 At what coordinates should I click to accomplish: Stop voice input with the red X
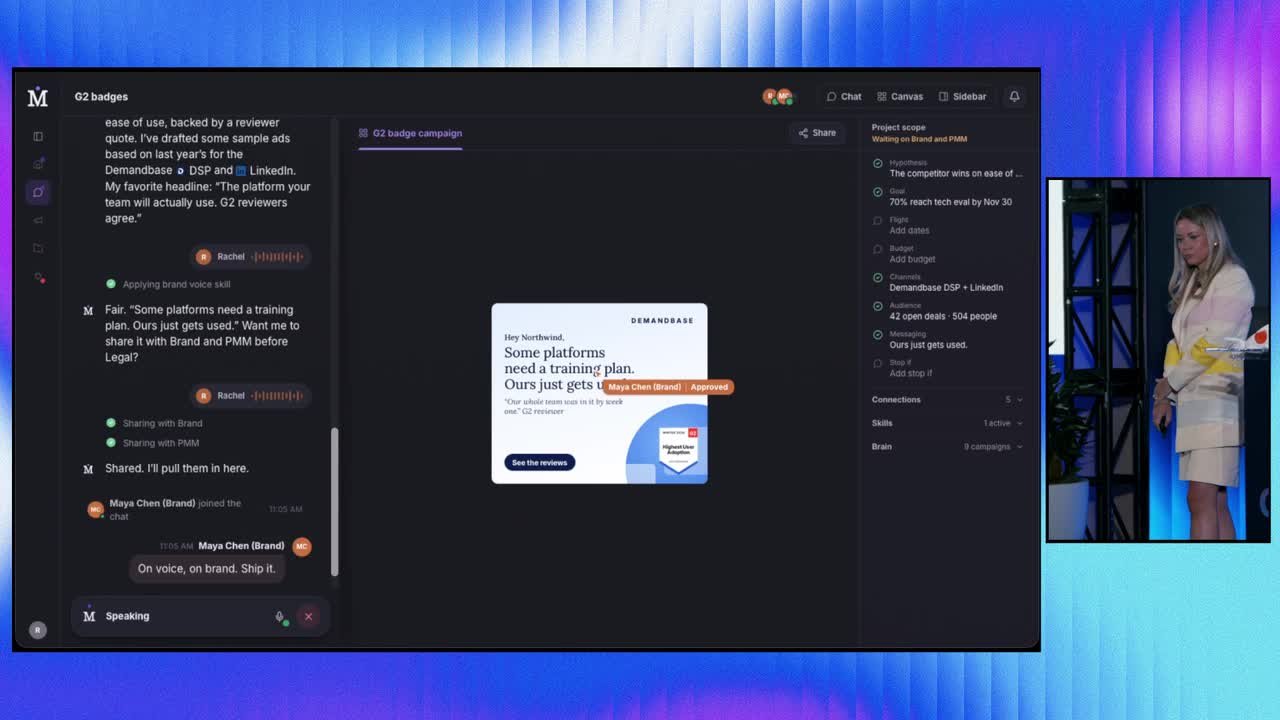[308, 617]
